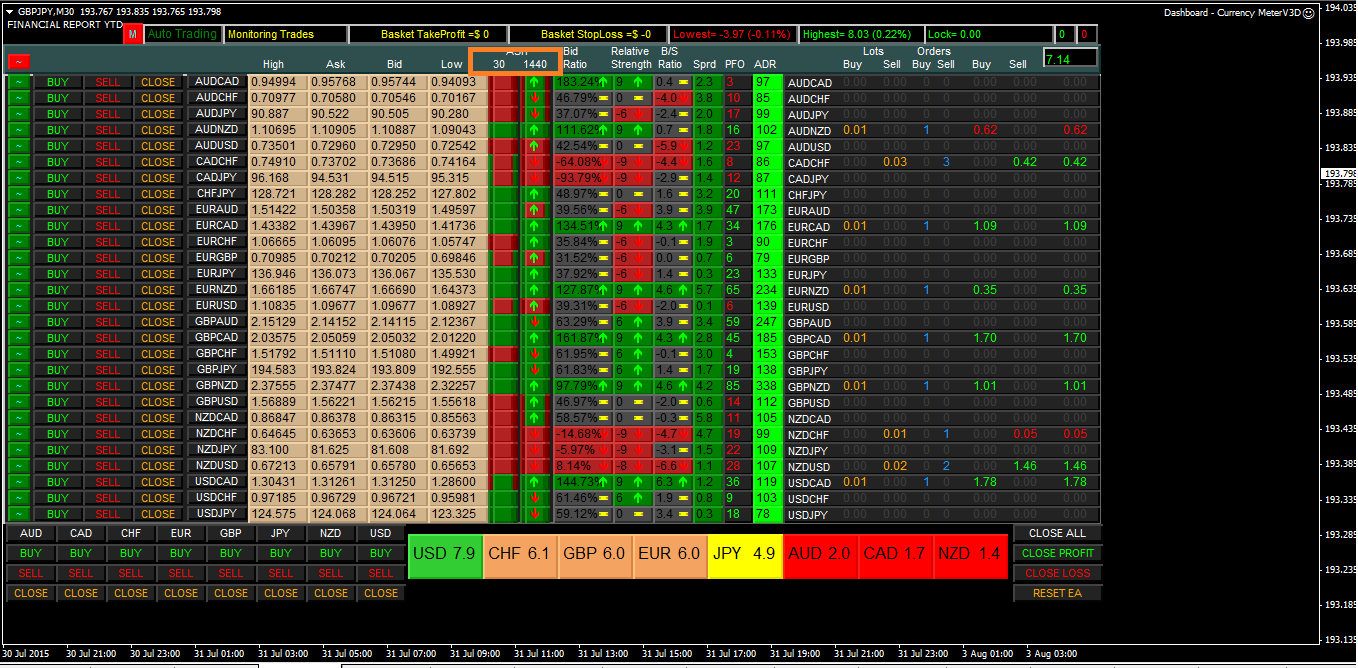Click SELL under the JPY currency column
Image resolution: width=1358 pixels, height=668 pixels.
click(281, 573)
